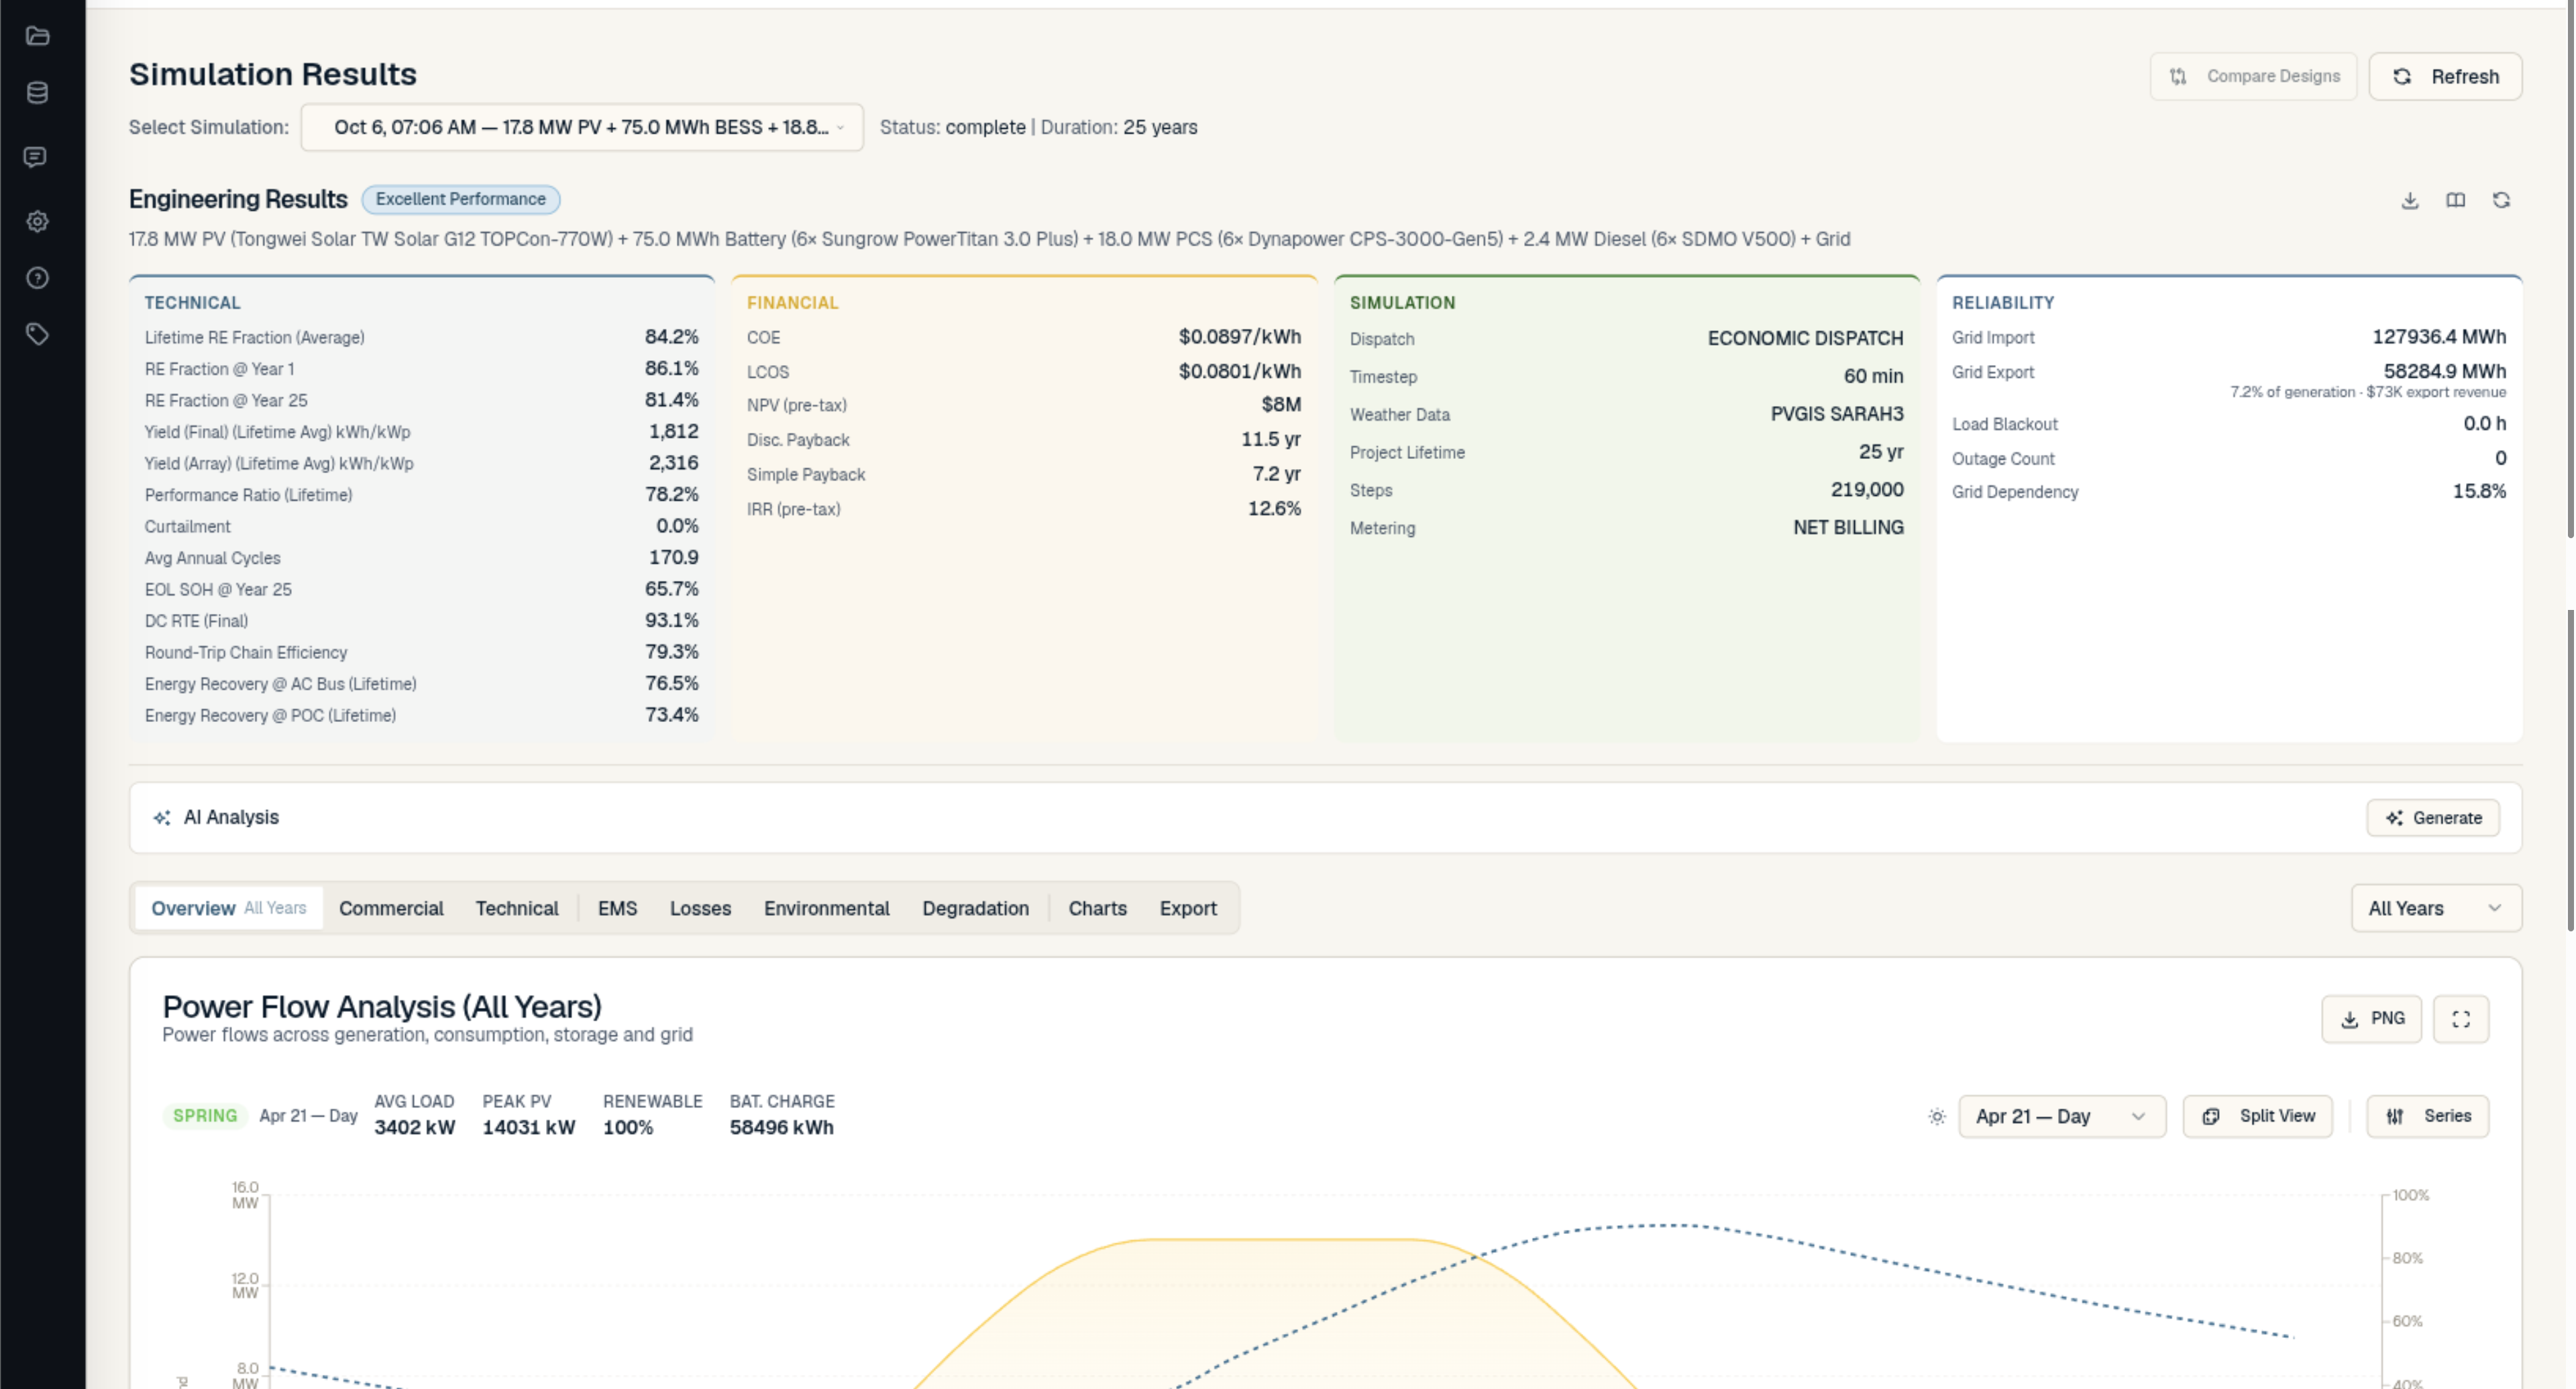Image resolution: width=2576 pixels, height=1389 pixels.
Task: Open the Select Simulation dropdown
Action: coord(582,127)
